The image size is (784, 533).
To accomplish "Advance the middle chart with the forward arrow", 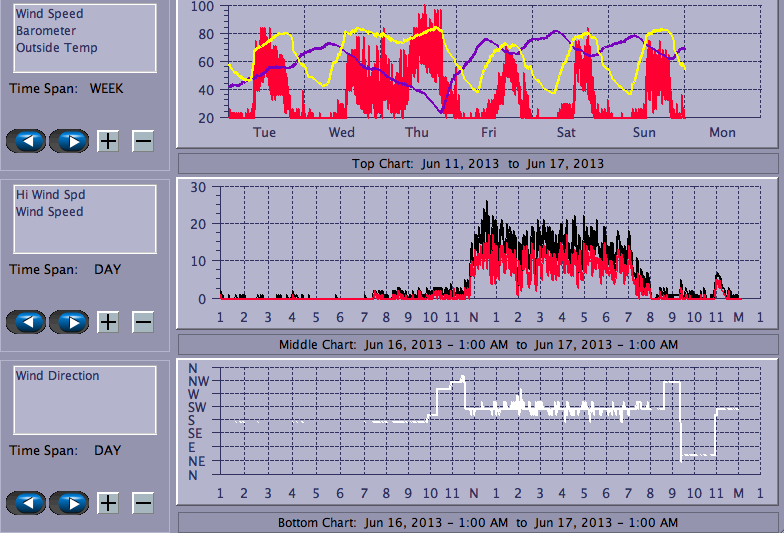I will pyautogui.click(x=69, y=322).
